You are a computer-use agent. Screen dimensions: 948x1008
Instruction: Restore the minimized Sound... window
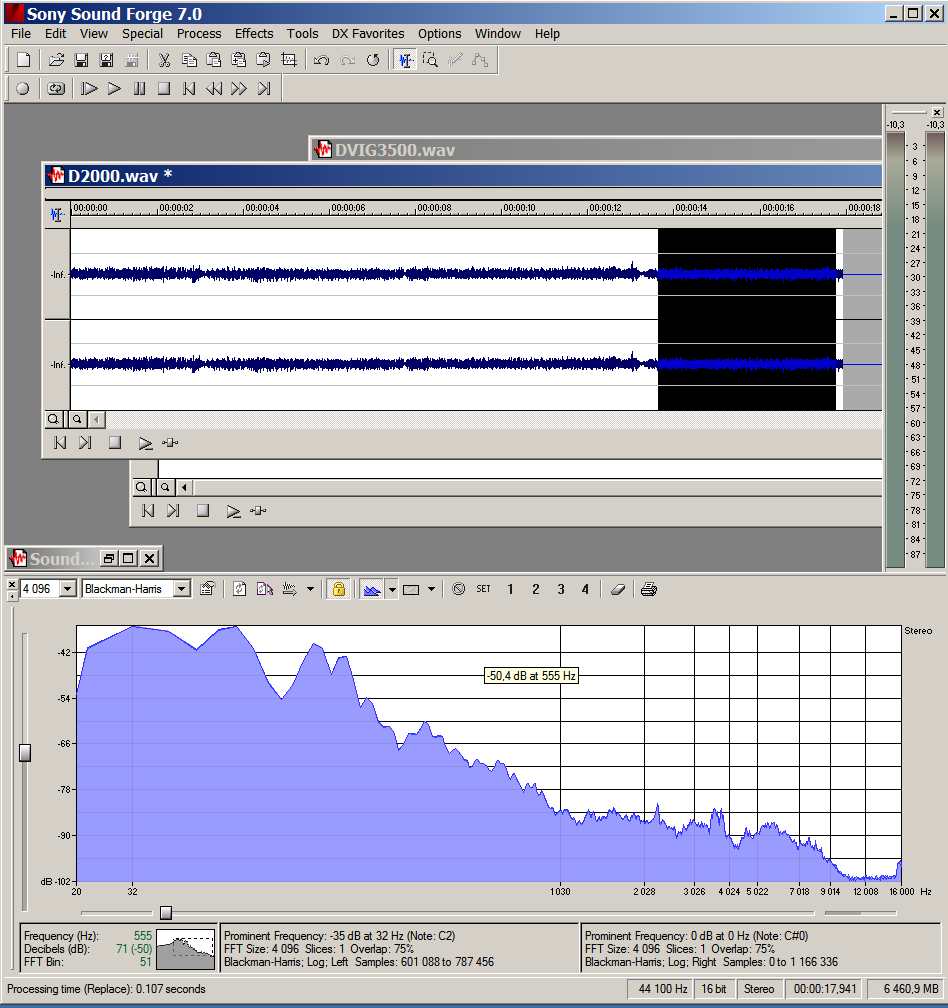coord(109,558)
